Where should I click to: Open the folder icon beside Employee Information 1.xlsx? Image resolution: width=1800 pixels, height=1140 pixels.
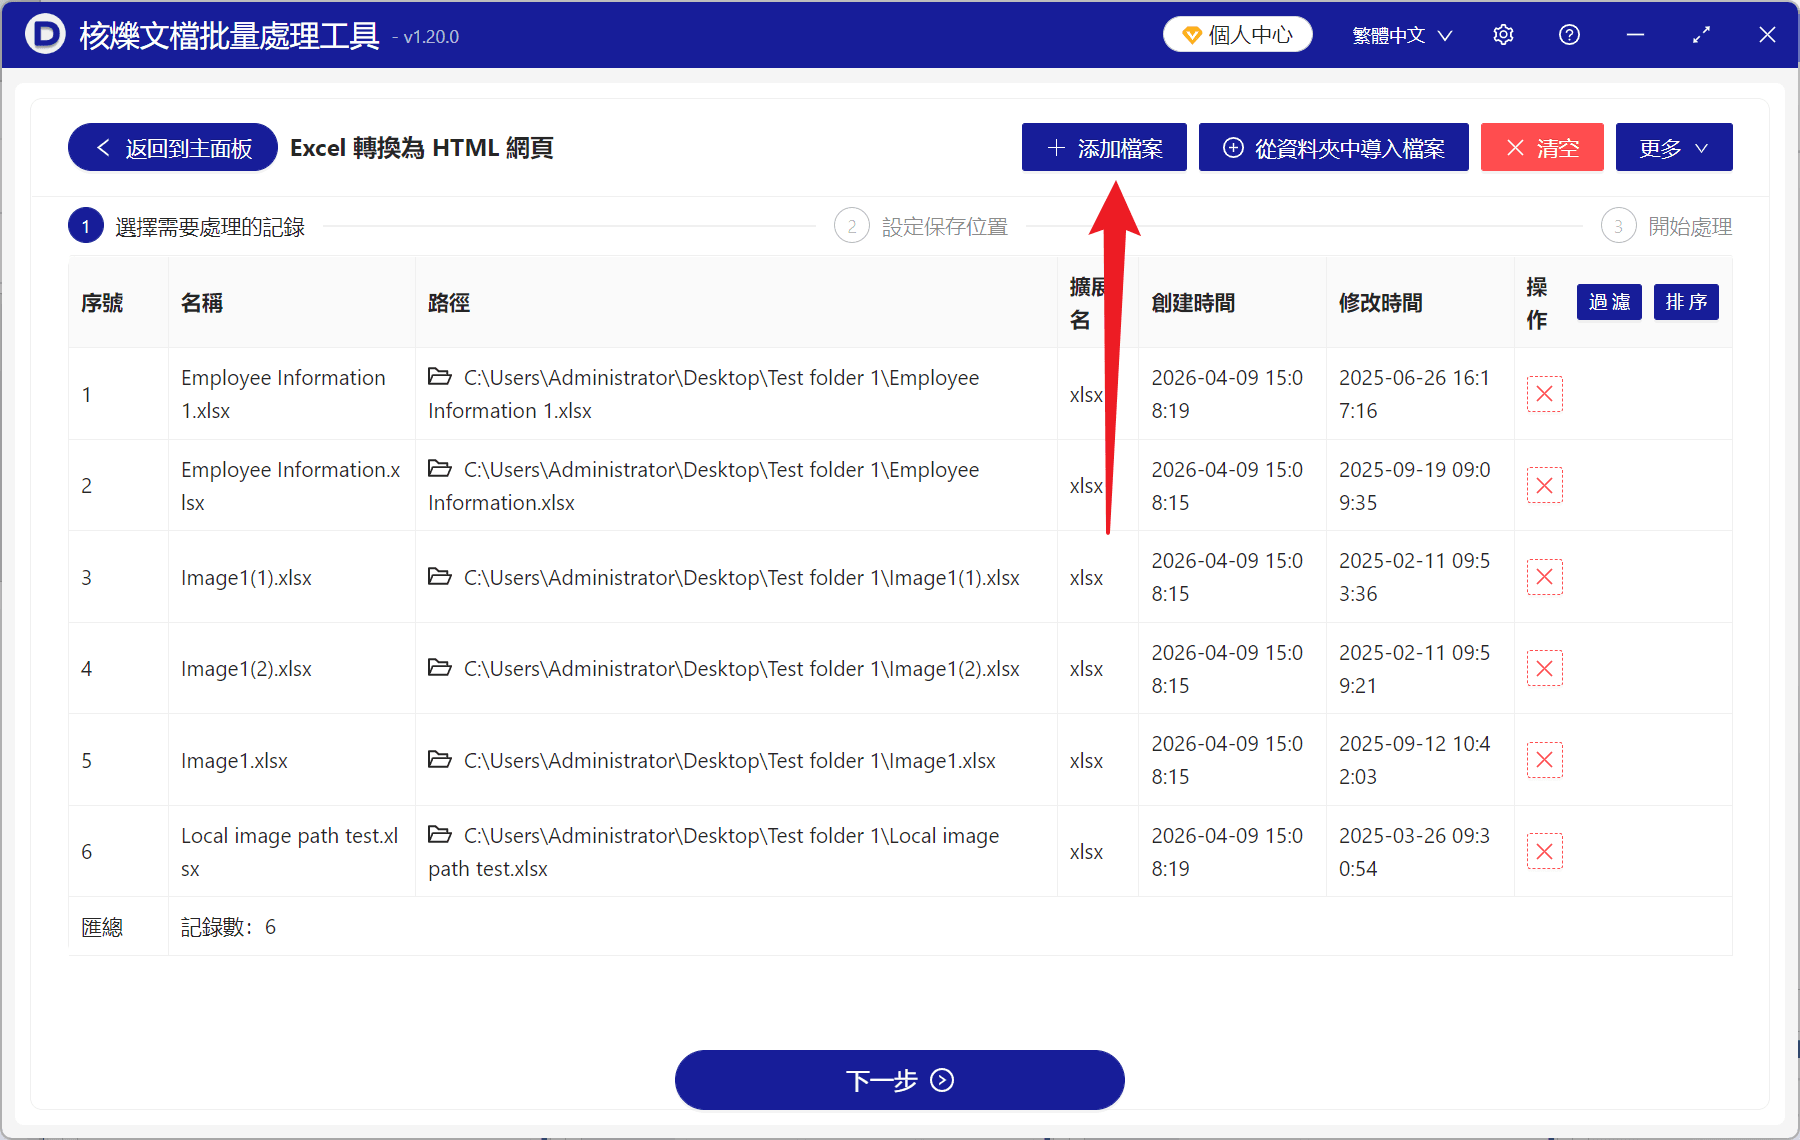[440, 378]
